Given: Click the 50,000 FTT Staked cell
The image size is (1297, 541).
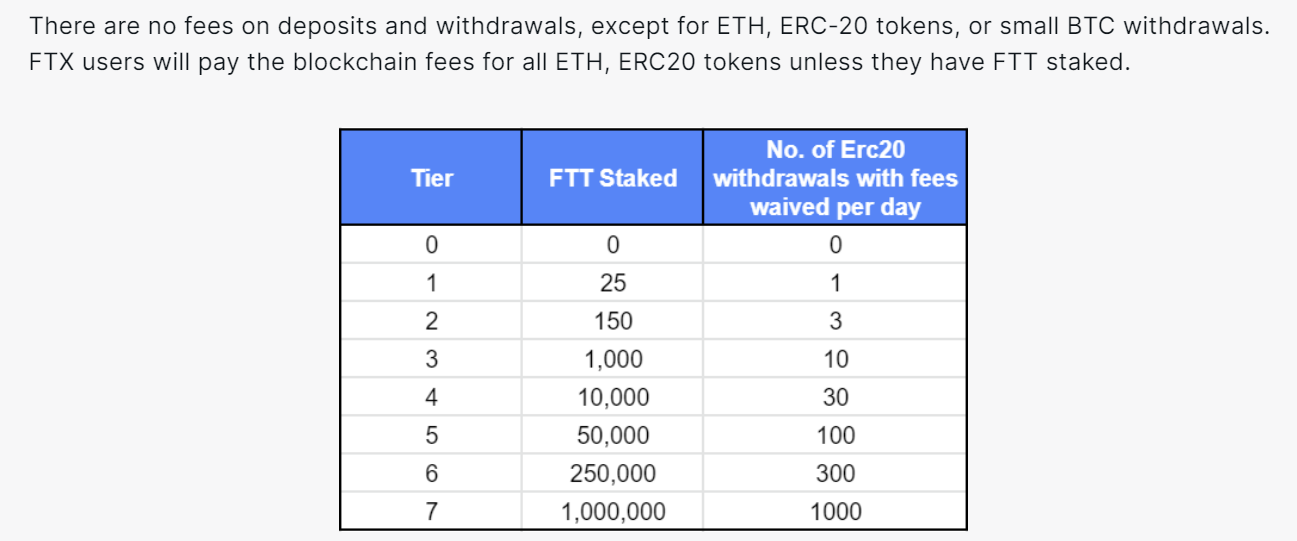Looking at the screenshot, I should (612, 435).
